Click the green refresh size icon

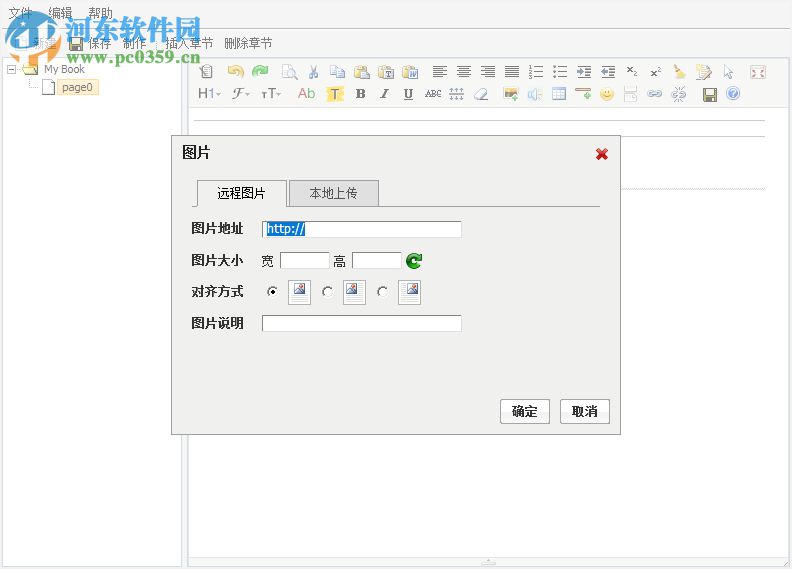(x=414, y=261)
